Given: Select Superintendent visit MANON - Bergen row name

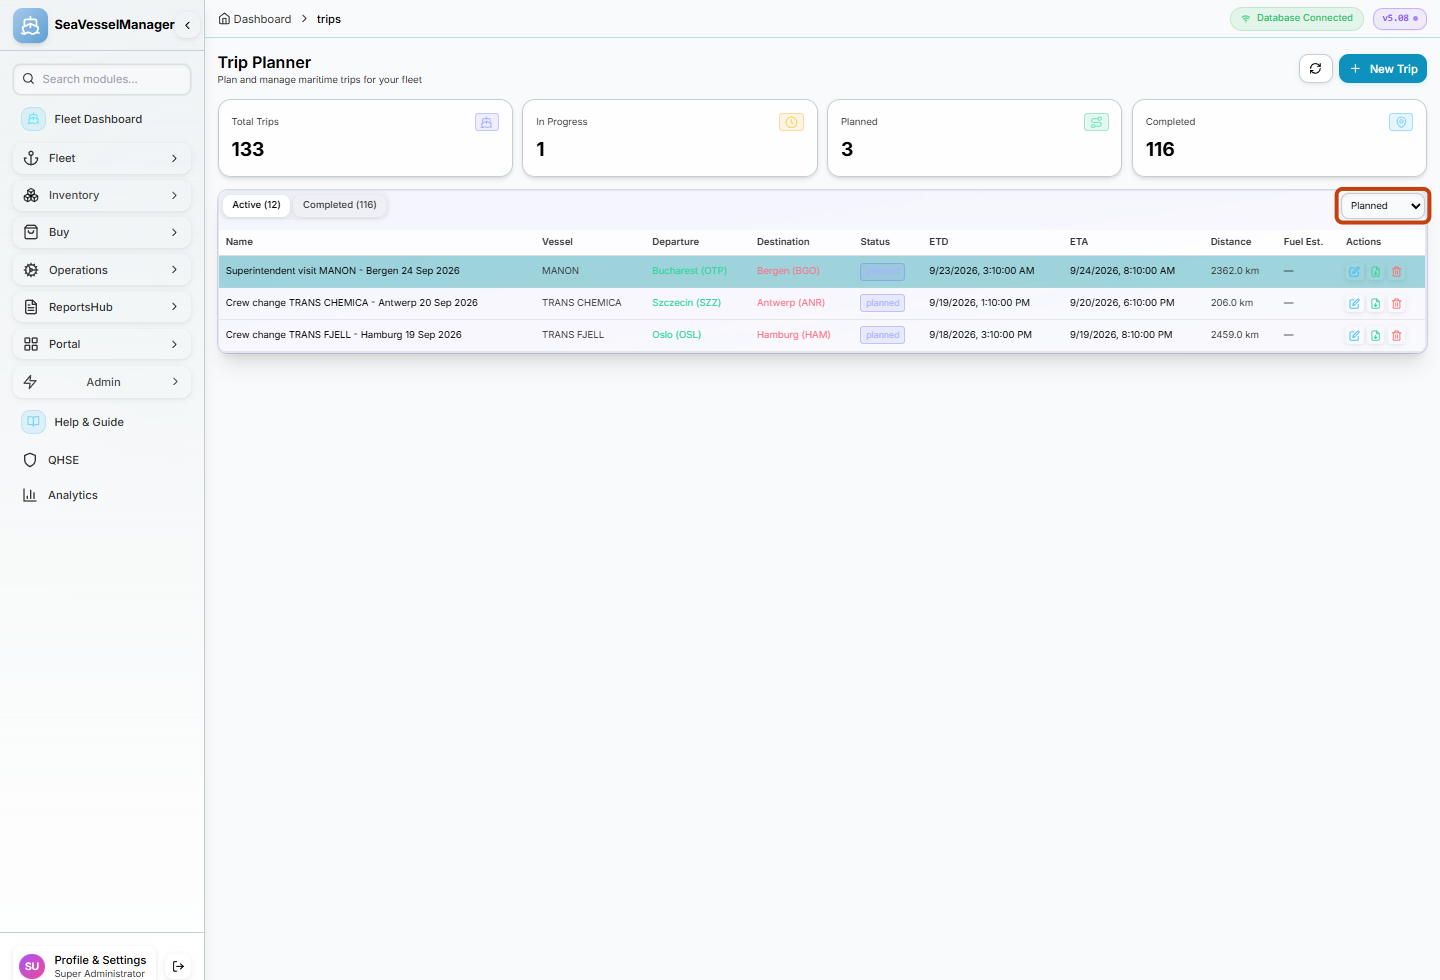Looking at the screenshot, I should pyautogui.click(x=343, y=271).
